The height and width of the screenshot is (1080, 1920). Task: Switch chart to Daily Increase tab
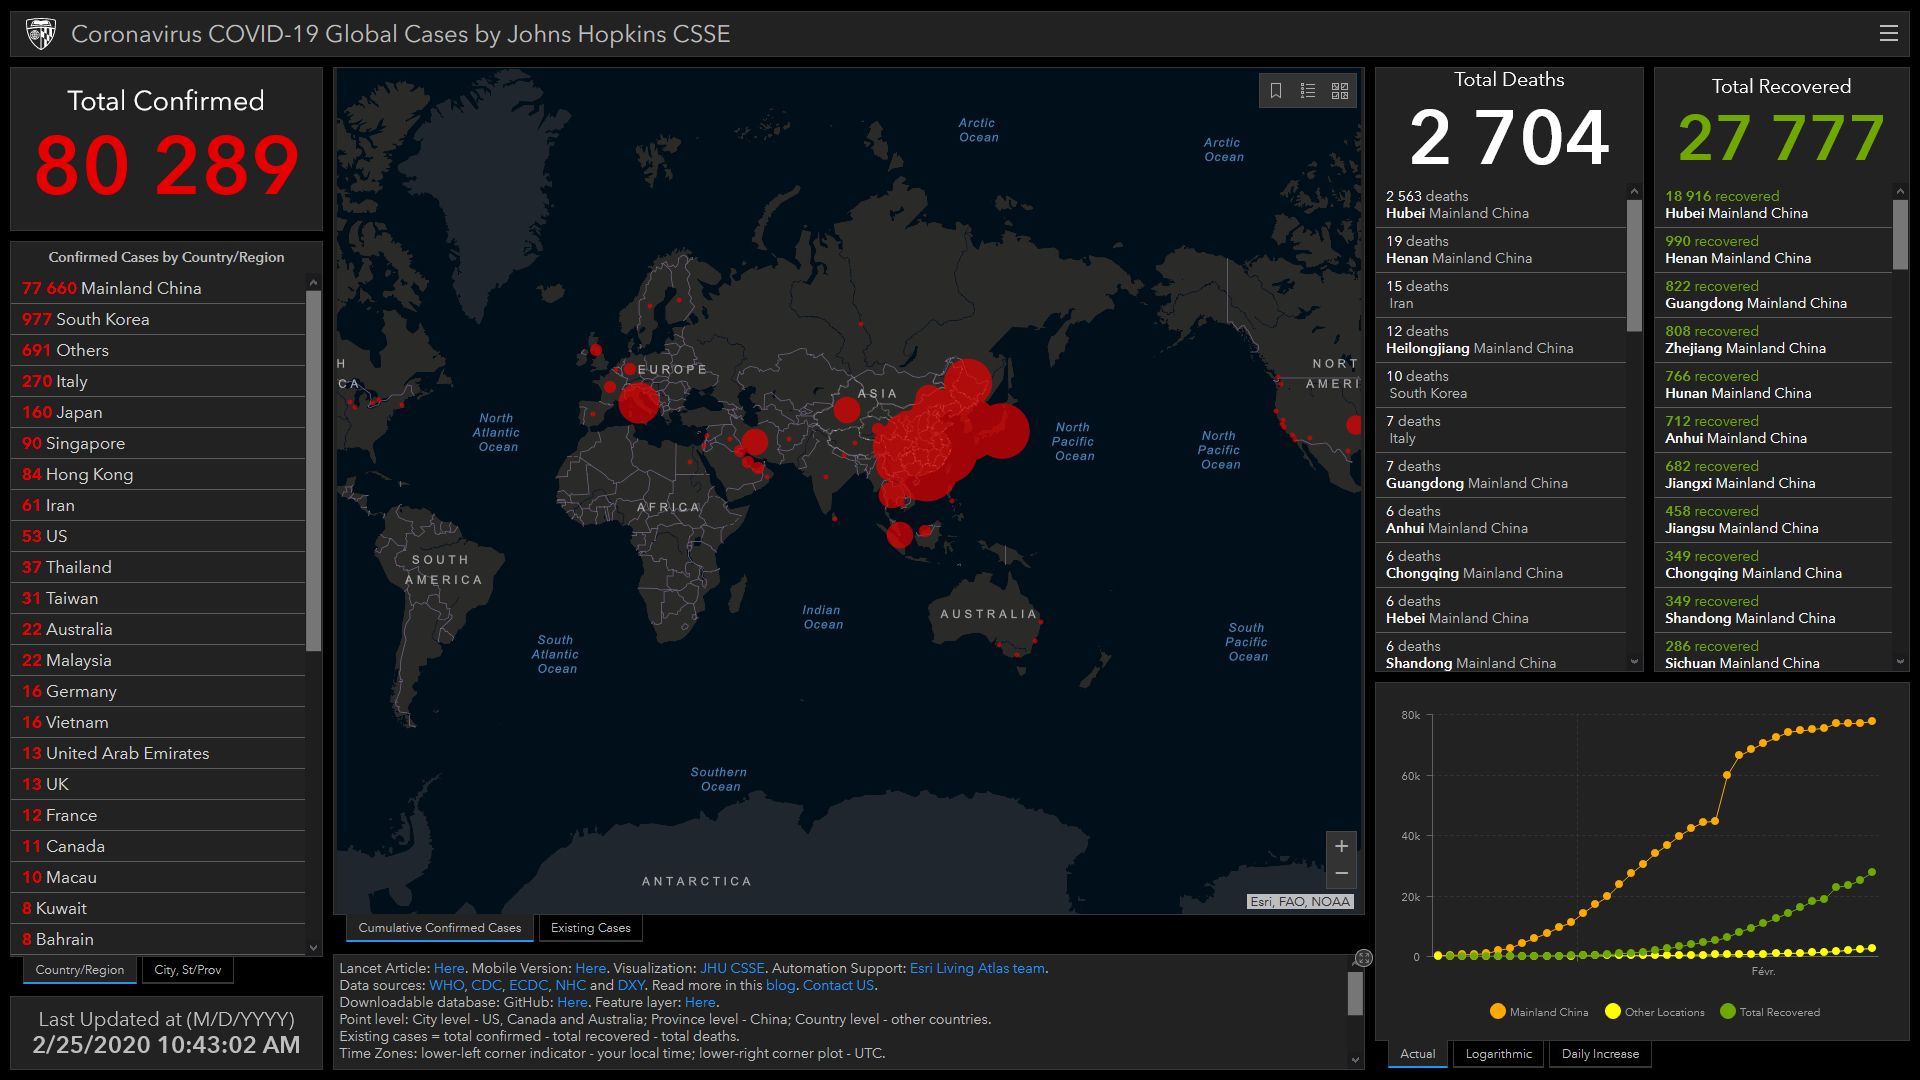1600,1054
